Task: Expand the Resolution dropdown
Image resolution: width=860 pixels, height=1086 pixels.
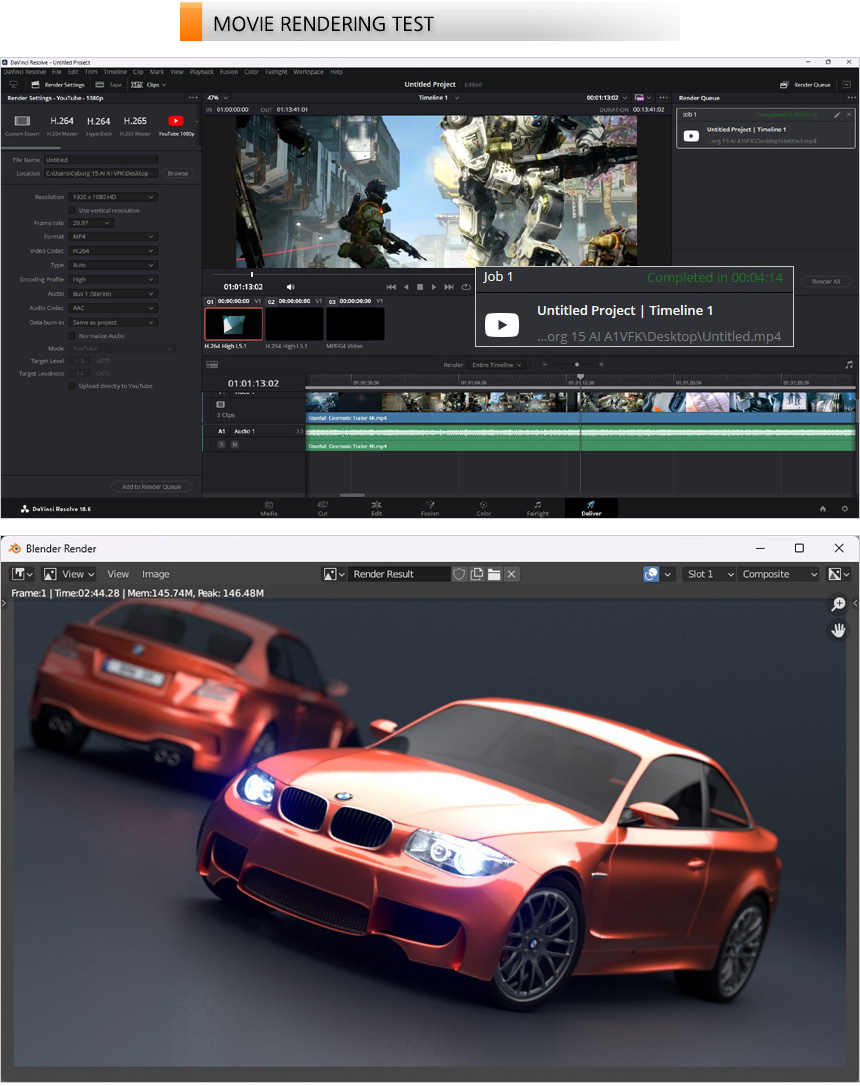Action: [x=113, y=197]
